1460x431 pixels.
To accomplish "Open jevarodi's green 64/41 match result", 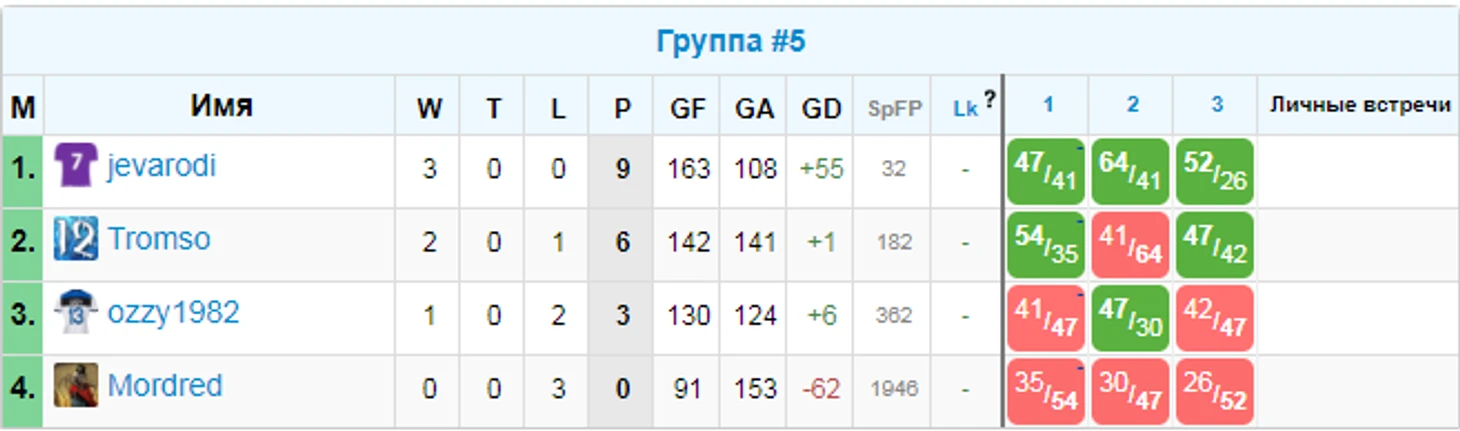I will click(1131, 171).
